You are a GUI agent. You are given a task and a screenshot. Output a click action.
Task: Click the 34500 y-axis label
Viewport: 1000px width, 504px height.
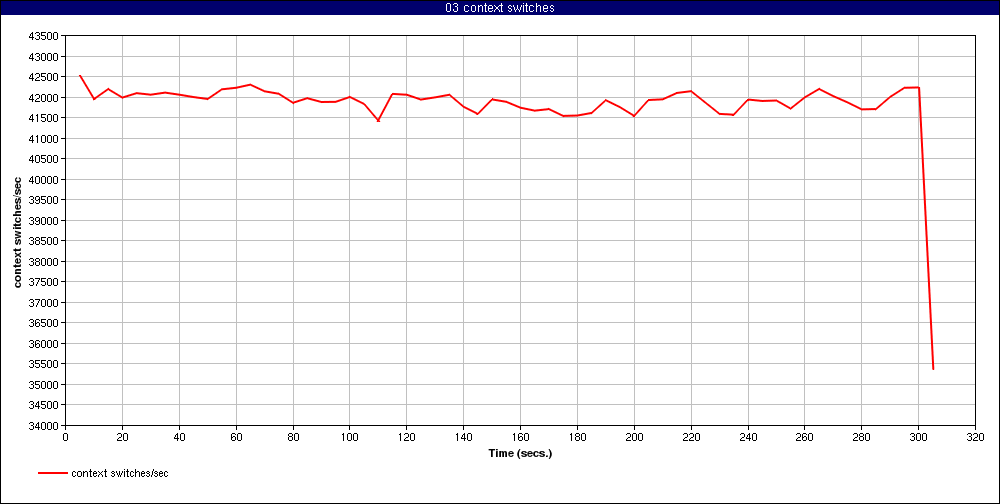coord(45,405)
